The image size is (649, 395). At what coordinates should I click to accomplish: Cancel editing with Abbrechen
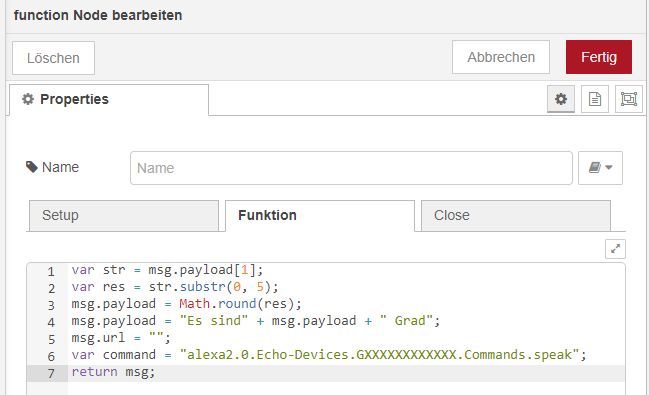(501, 57)
